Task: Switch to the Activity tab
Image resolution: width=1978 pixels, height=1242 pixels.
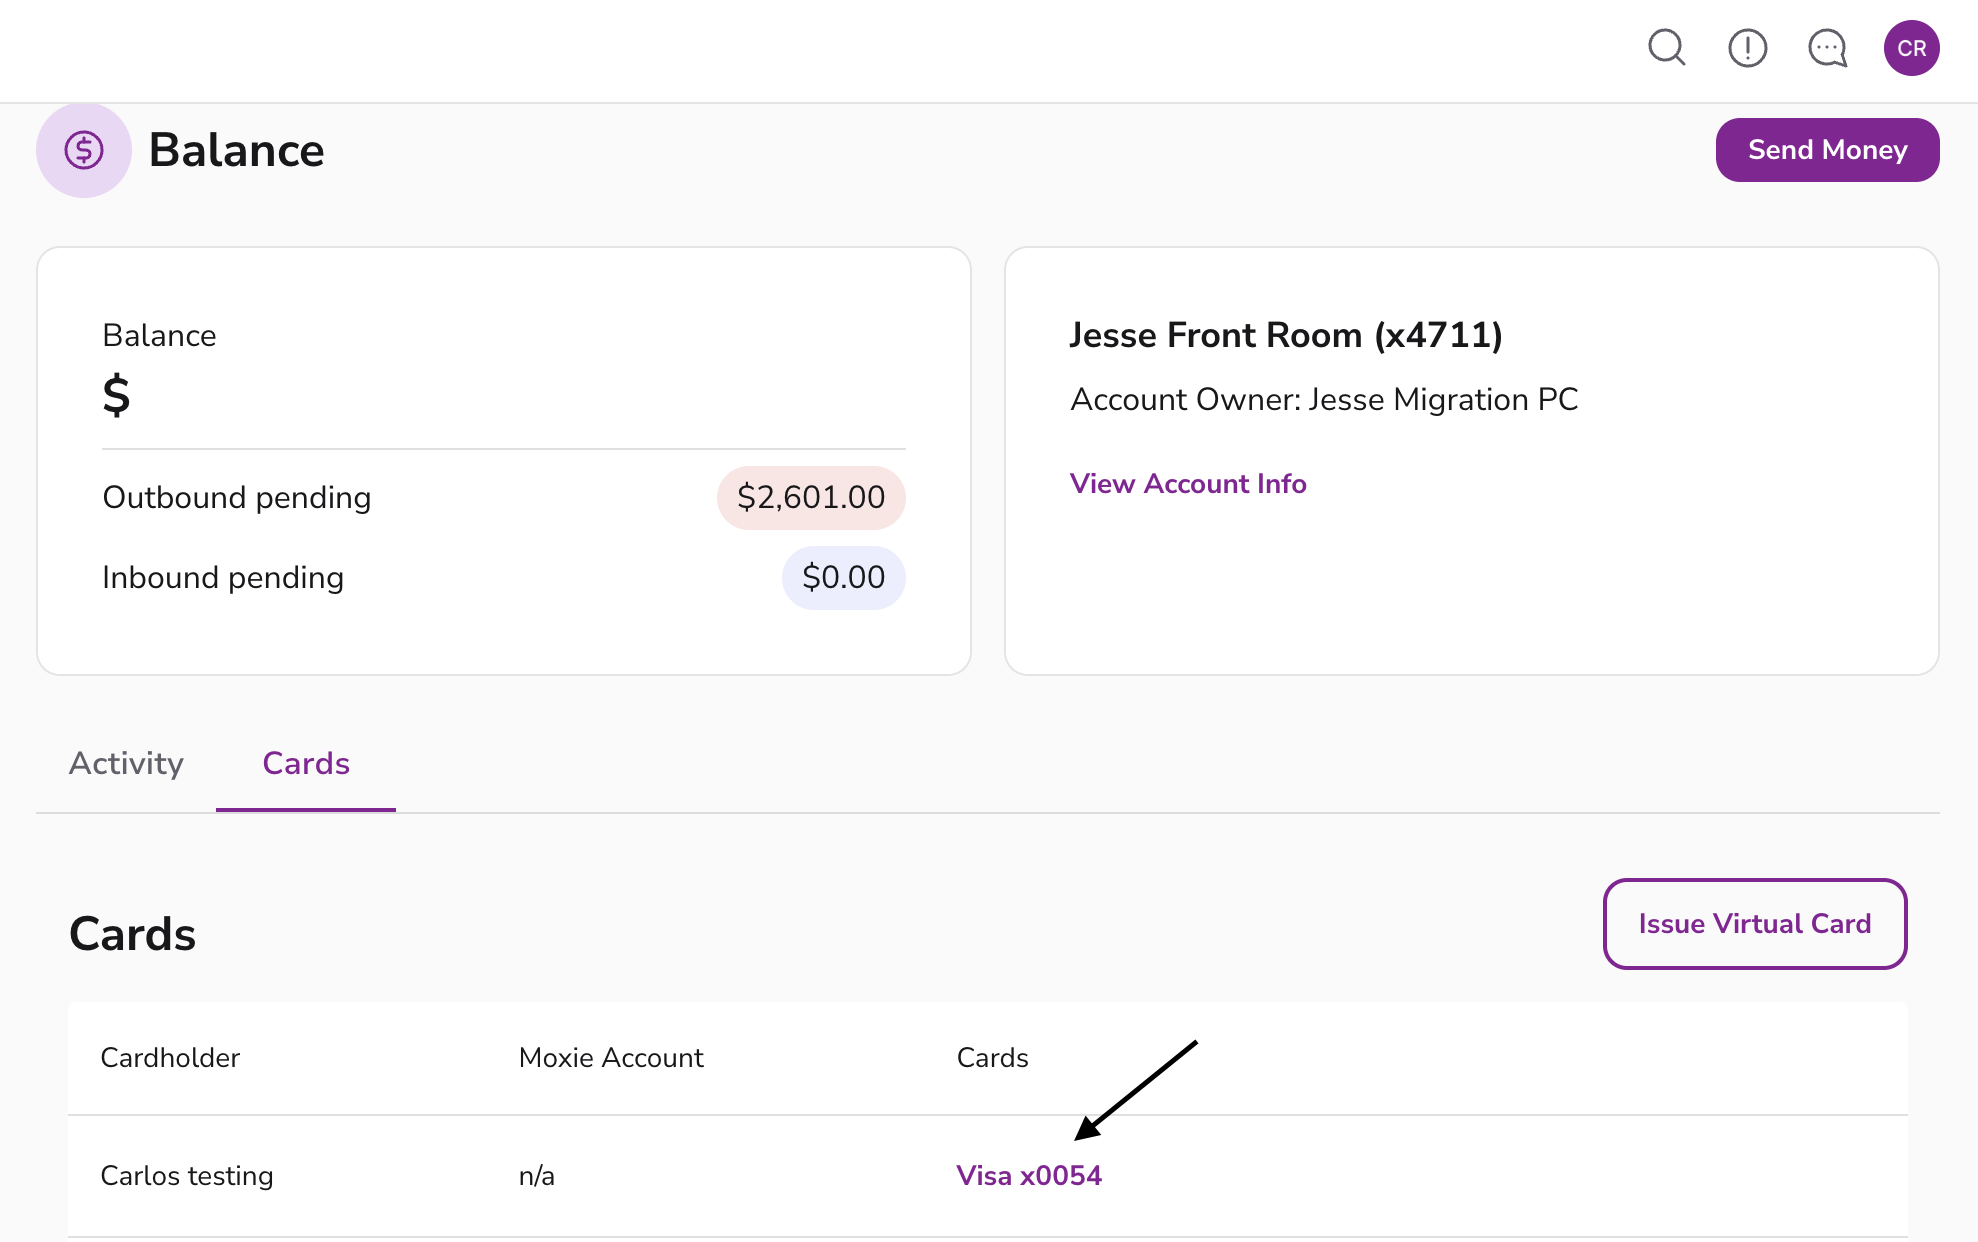Action: (x=126, y=763)
